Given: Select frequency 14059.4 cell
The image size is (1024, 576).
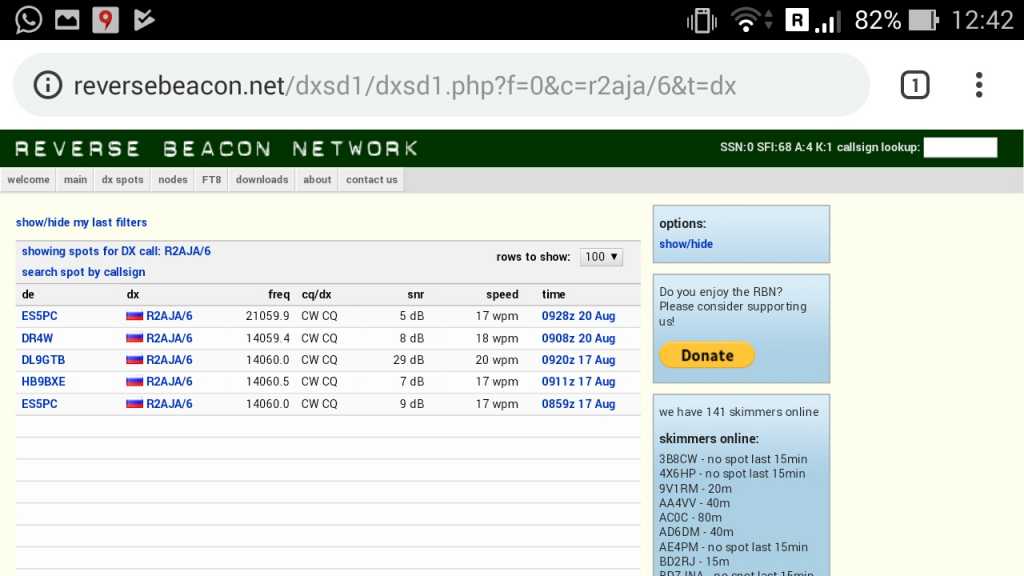Looking at the screenshot, I should [267, 338].
